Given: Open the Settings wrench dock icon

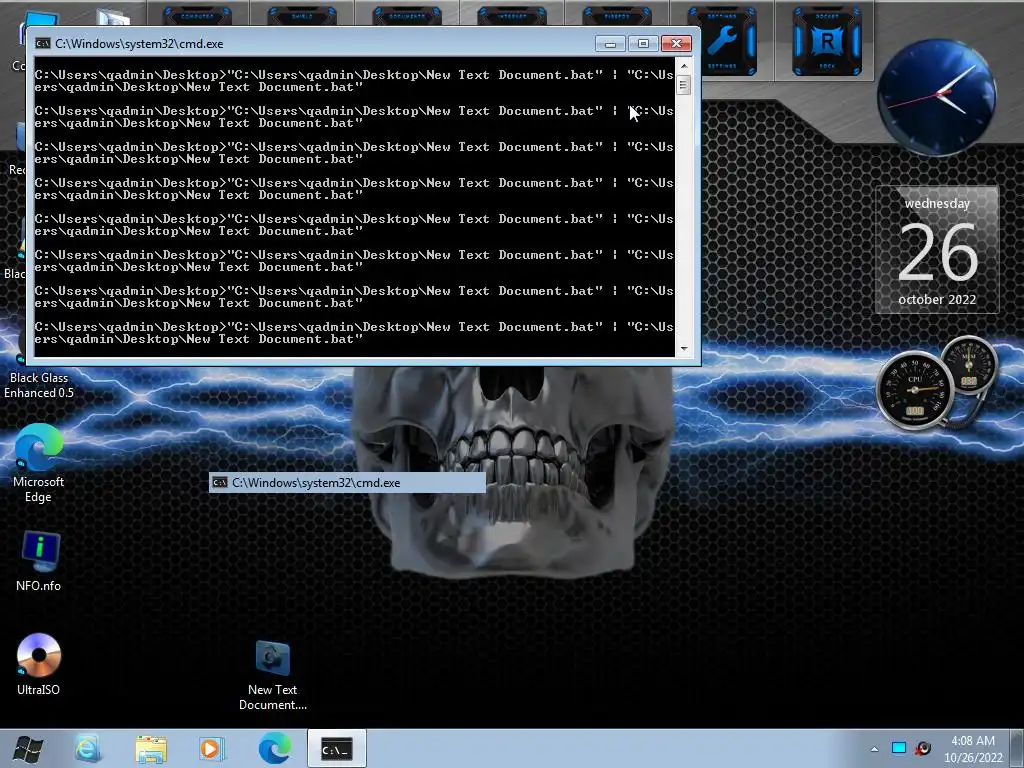Looking at the screenshot, I should (x=722, y=41).
